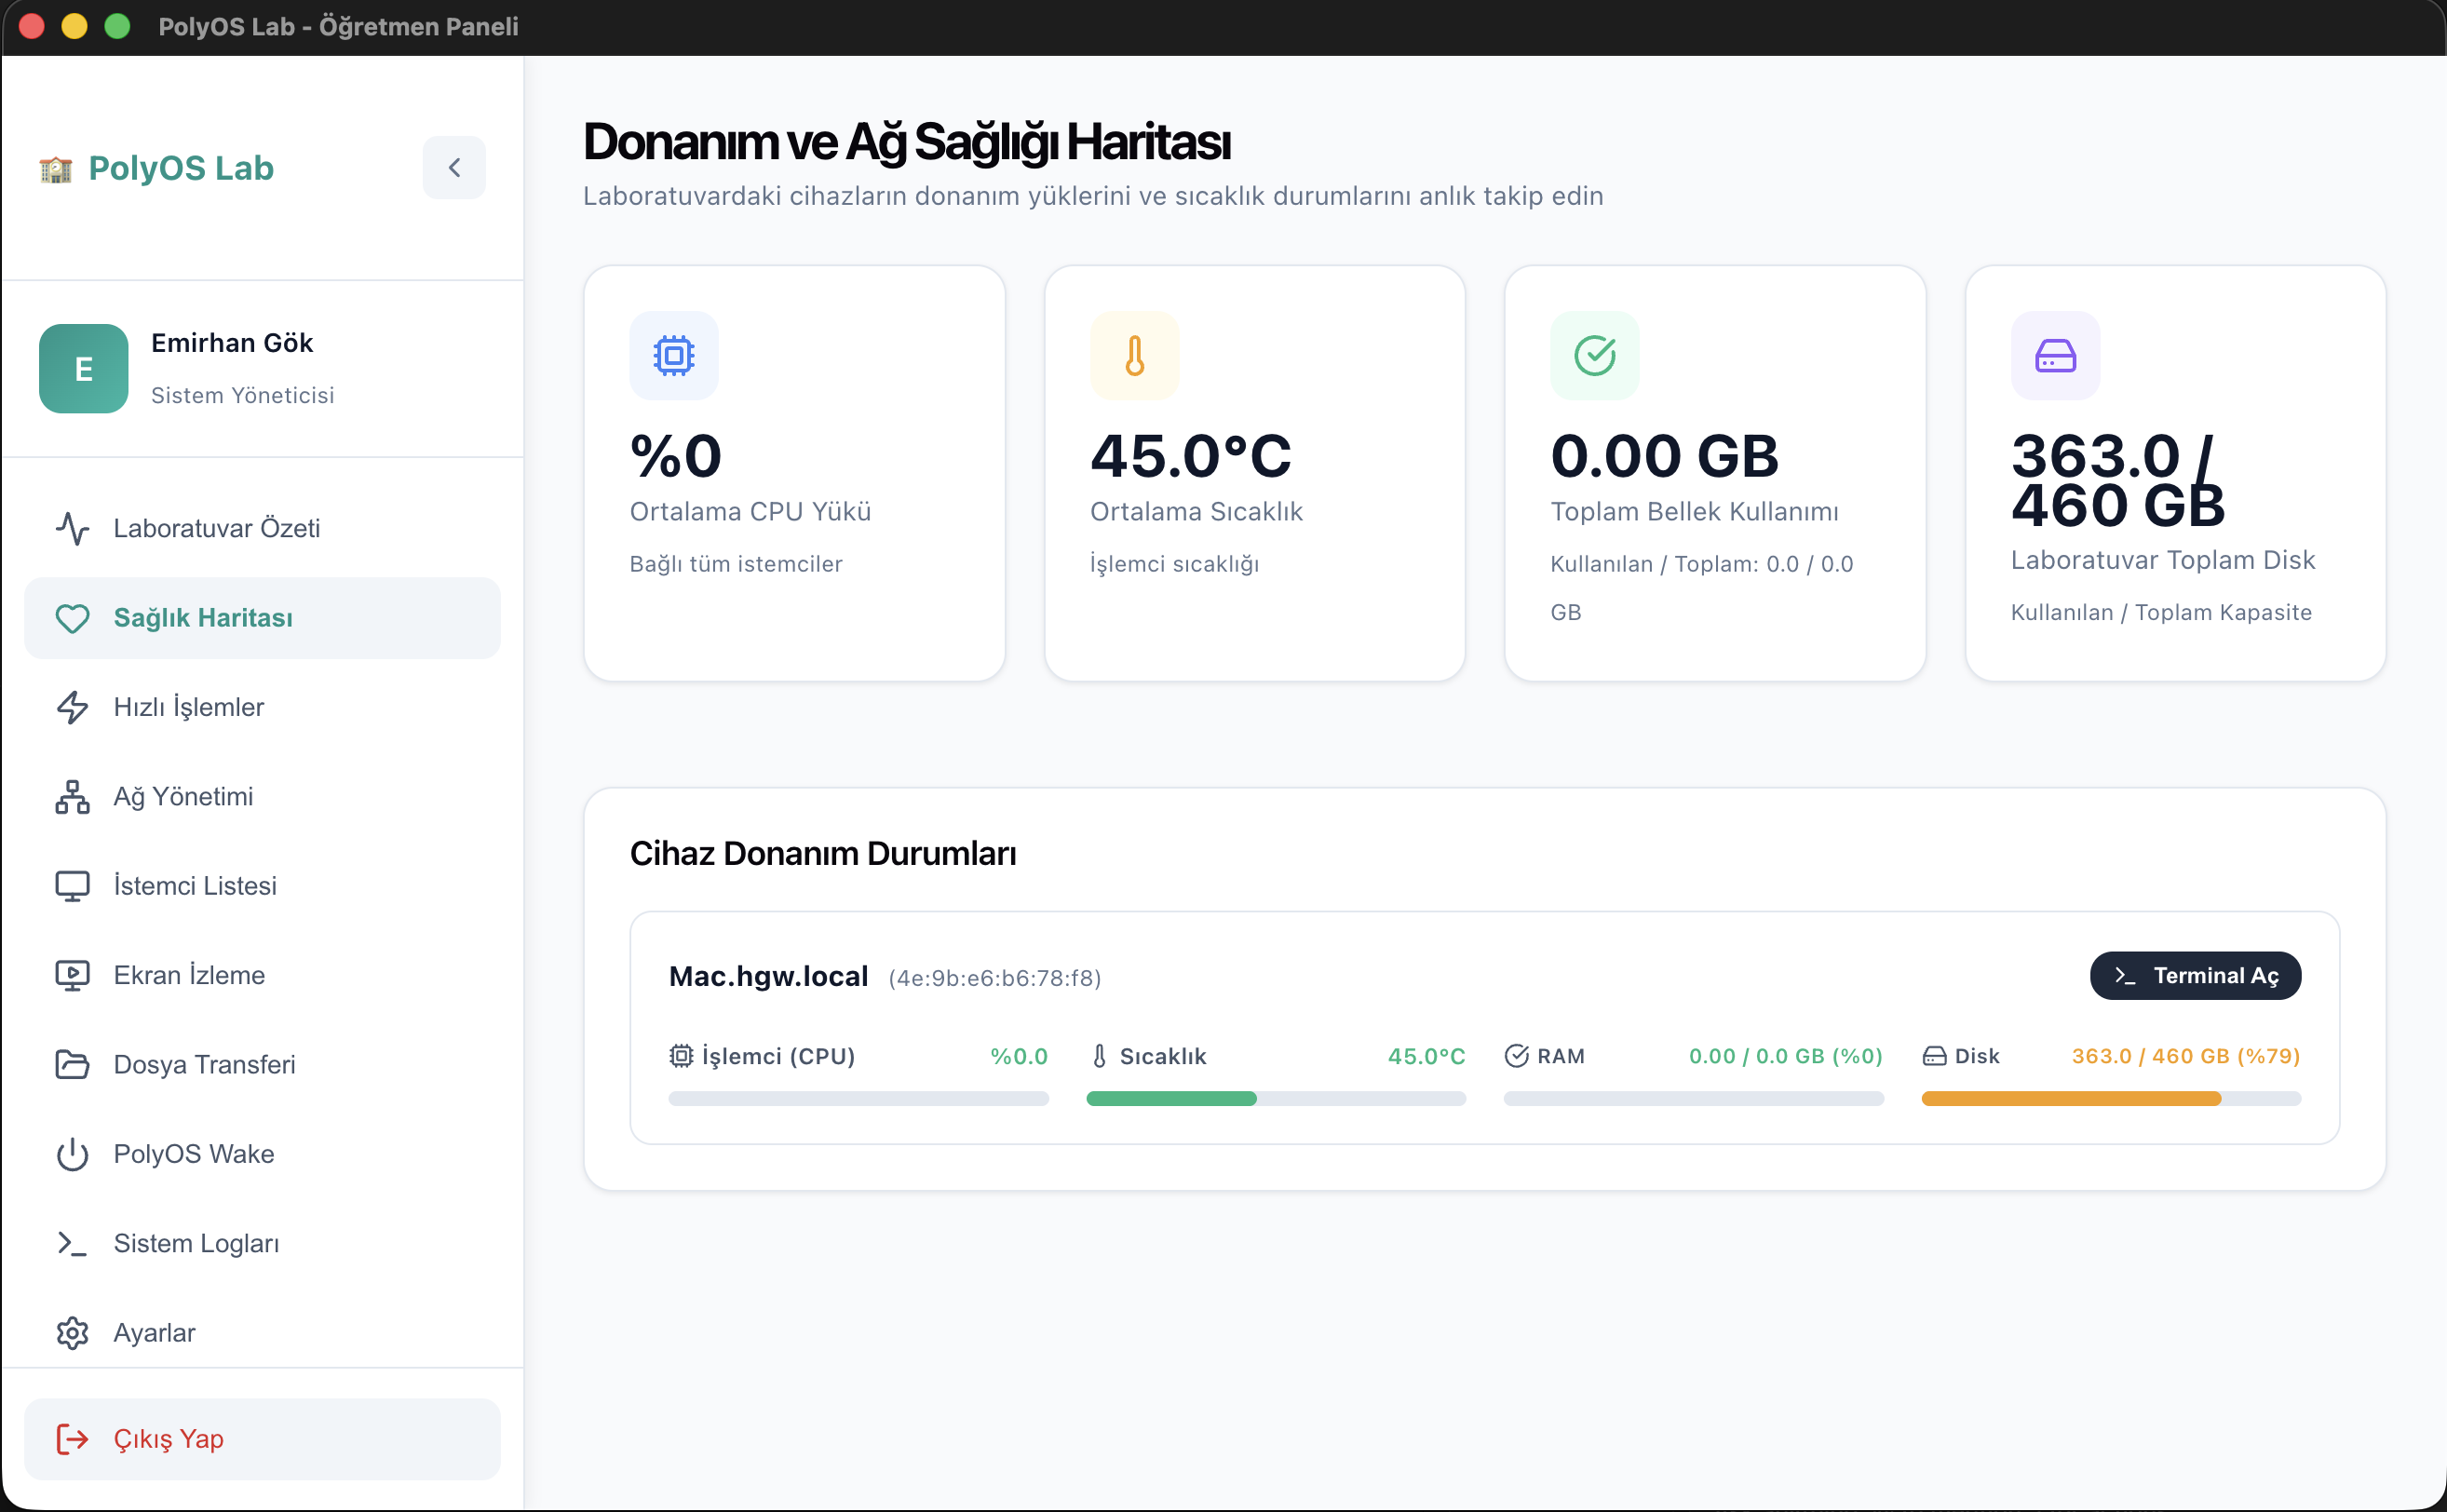Click the orange disk usage progress bar

click(2112, 1099)
